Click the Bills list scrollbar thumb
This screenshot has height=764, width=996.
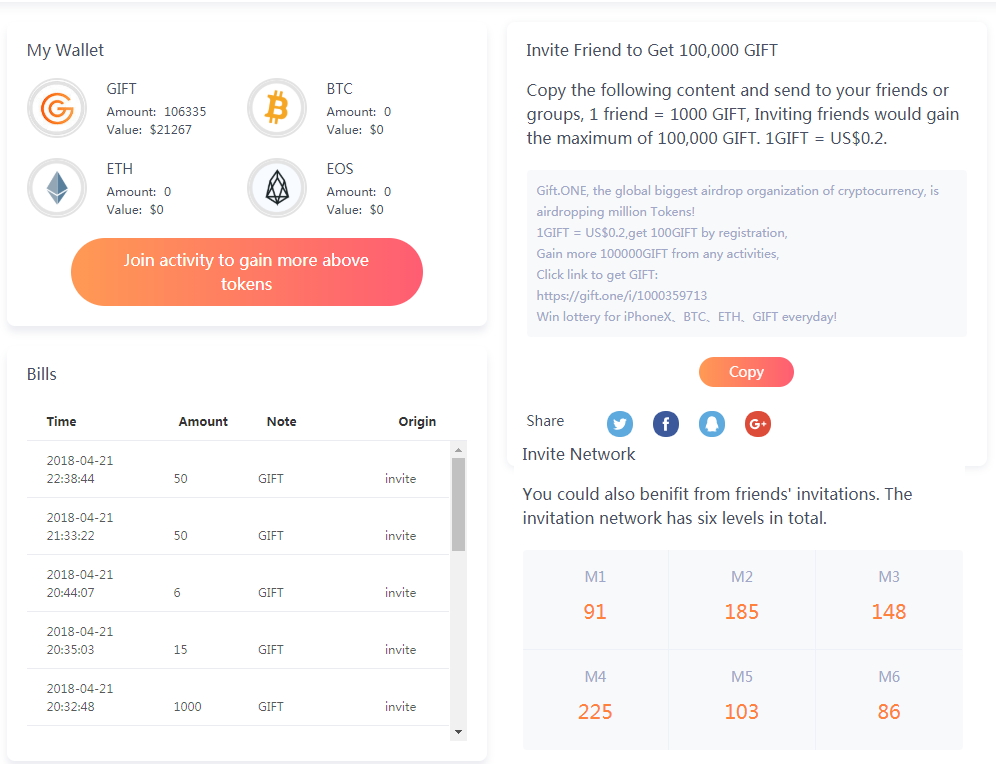458,504
